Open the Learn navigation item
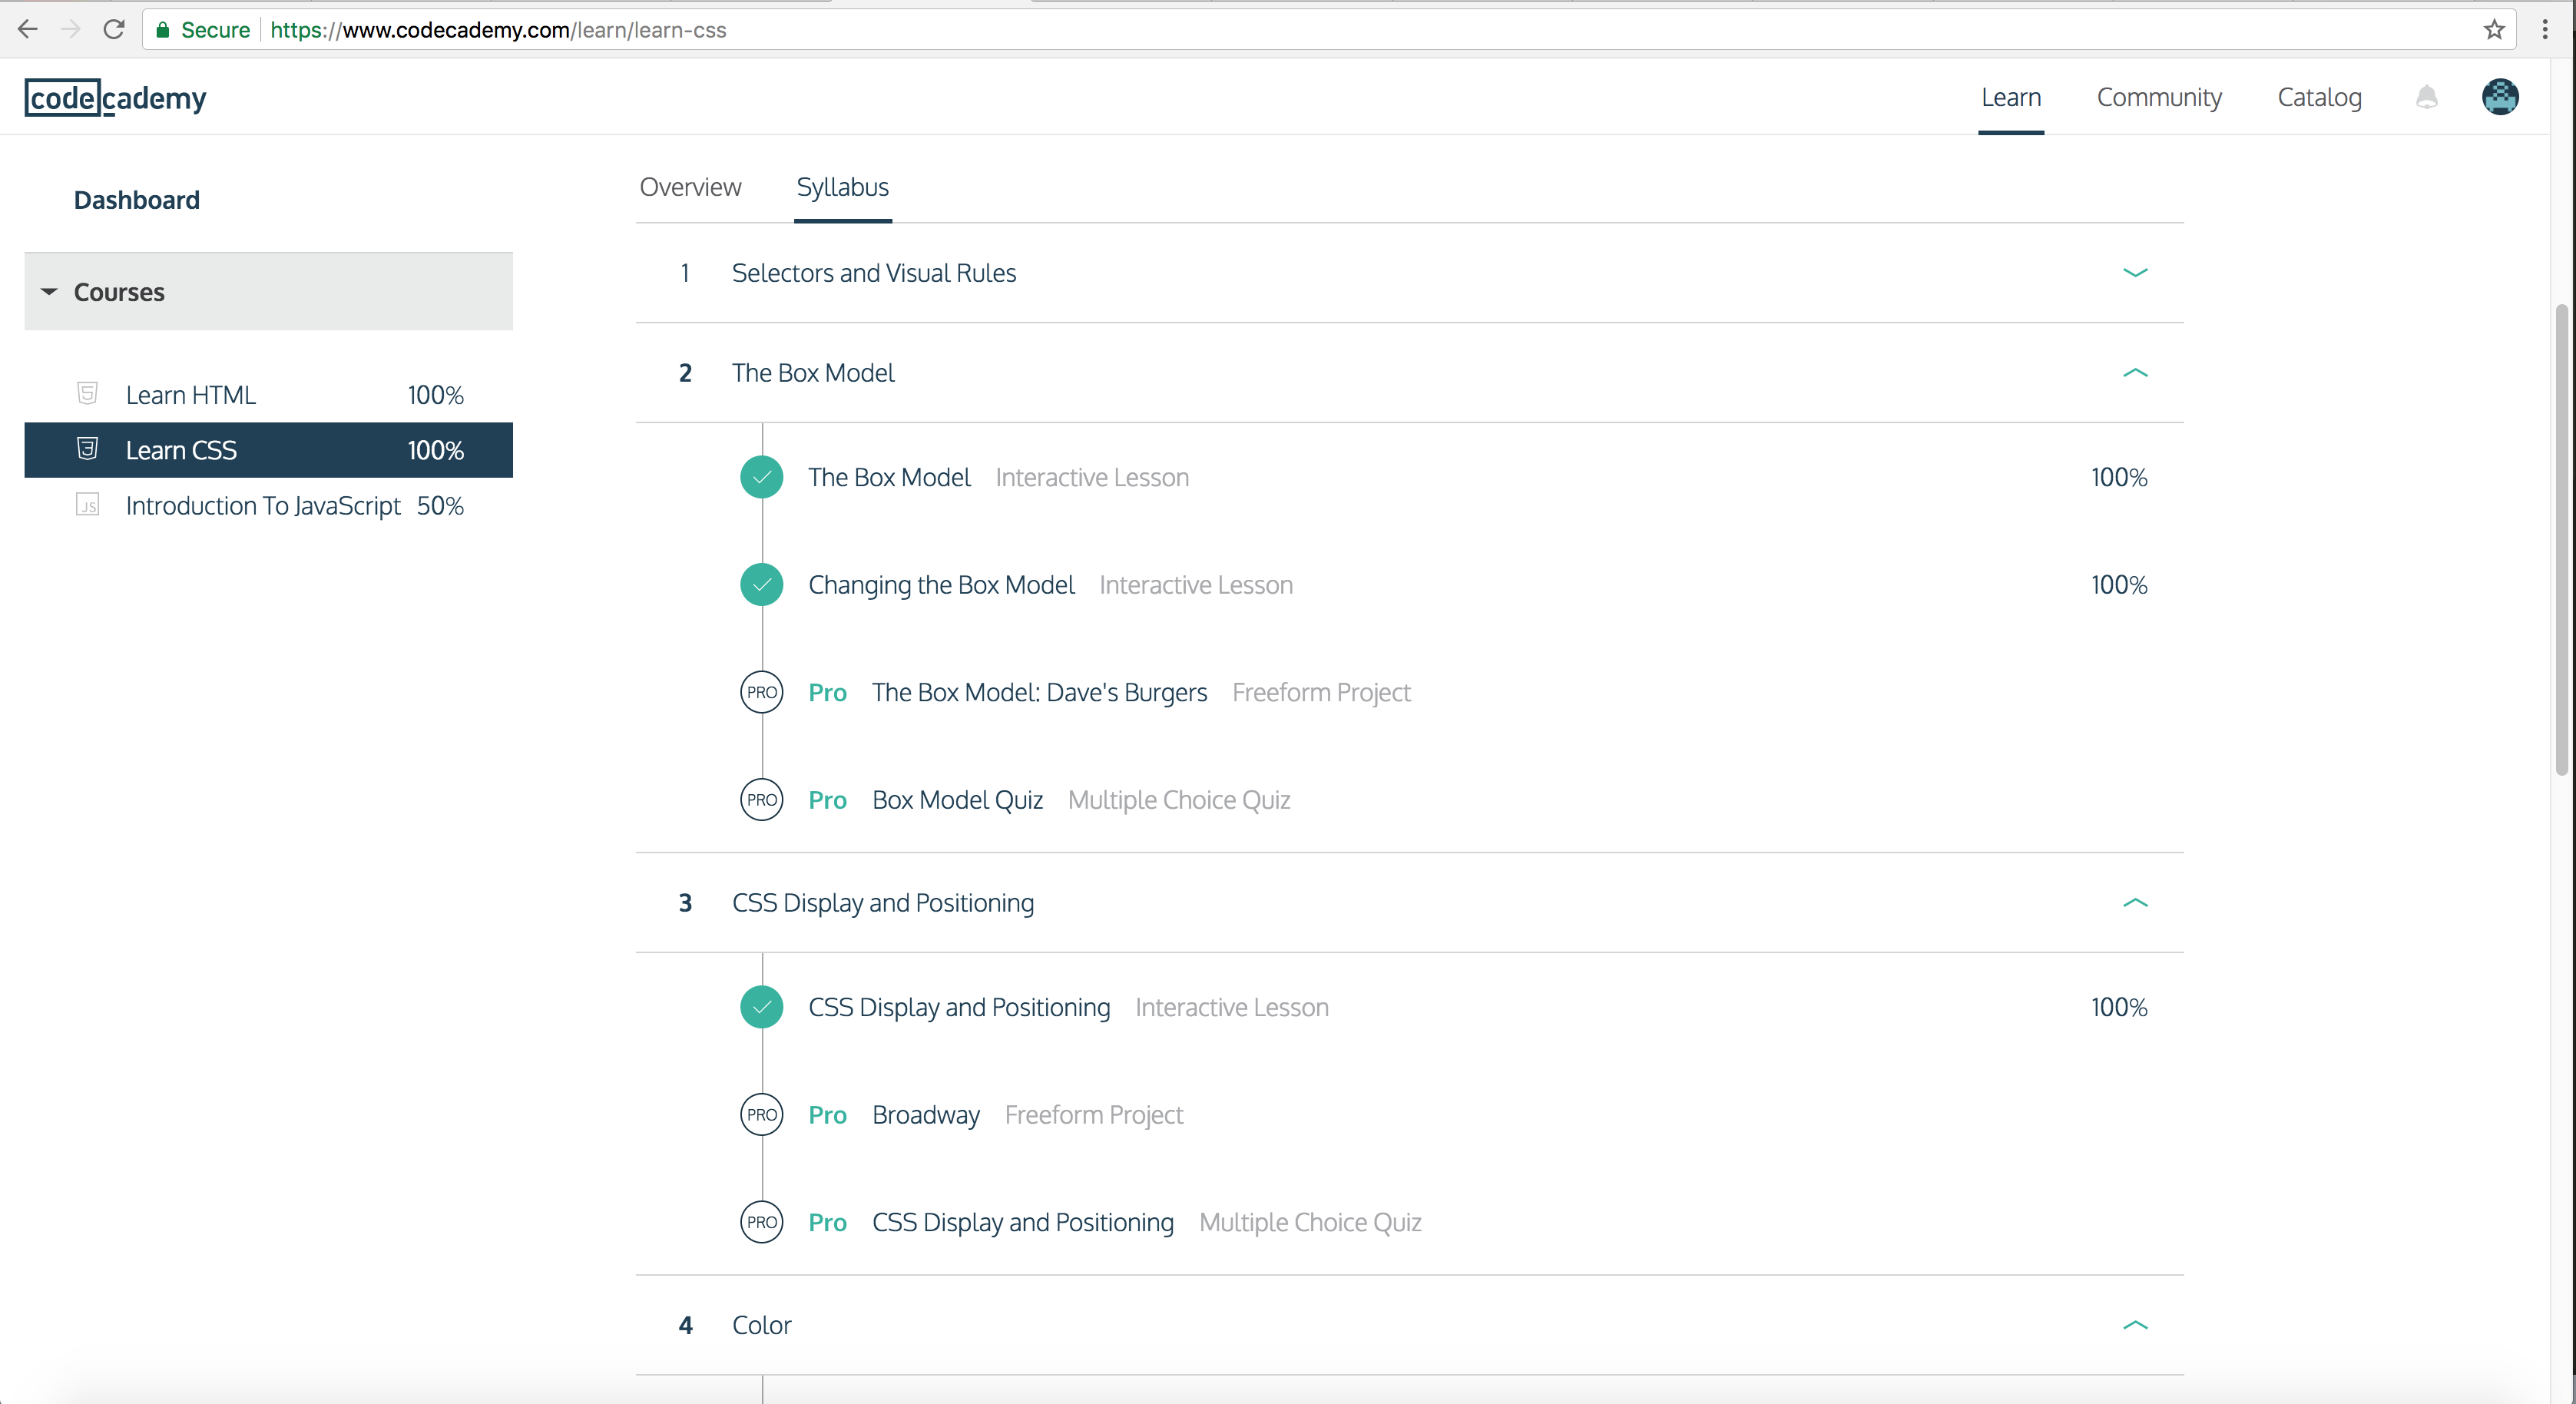2576x1404 pixels. (x=2011, y=97)
